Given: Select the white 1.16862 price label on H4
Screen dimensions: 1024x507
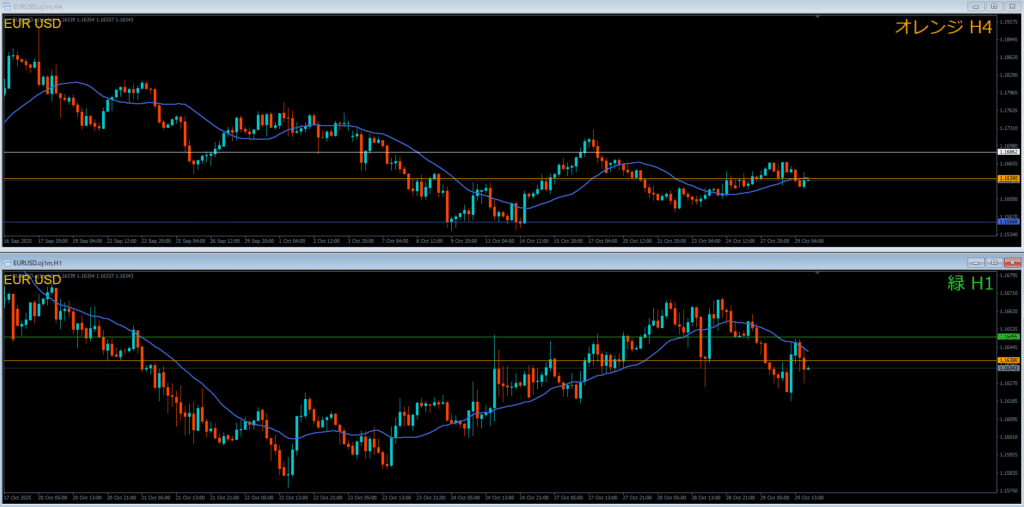Looking at the screenshot, I should pyautogui.click(x=1008, y=152).
